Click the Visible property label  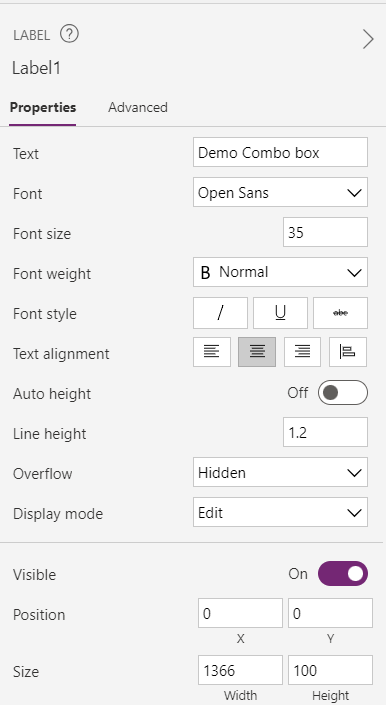(35, 575)
